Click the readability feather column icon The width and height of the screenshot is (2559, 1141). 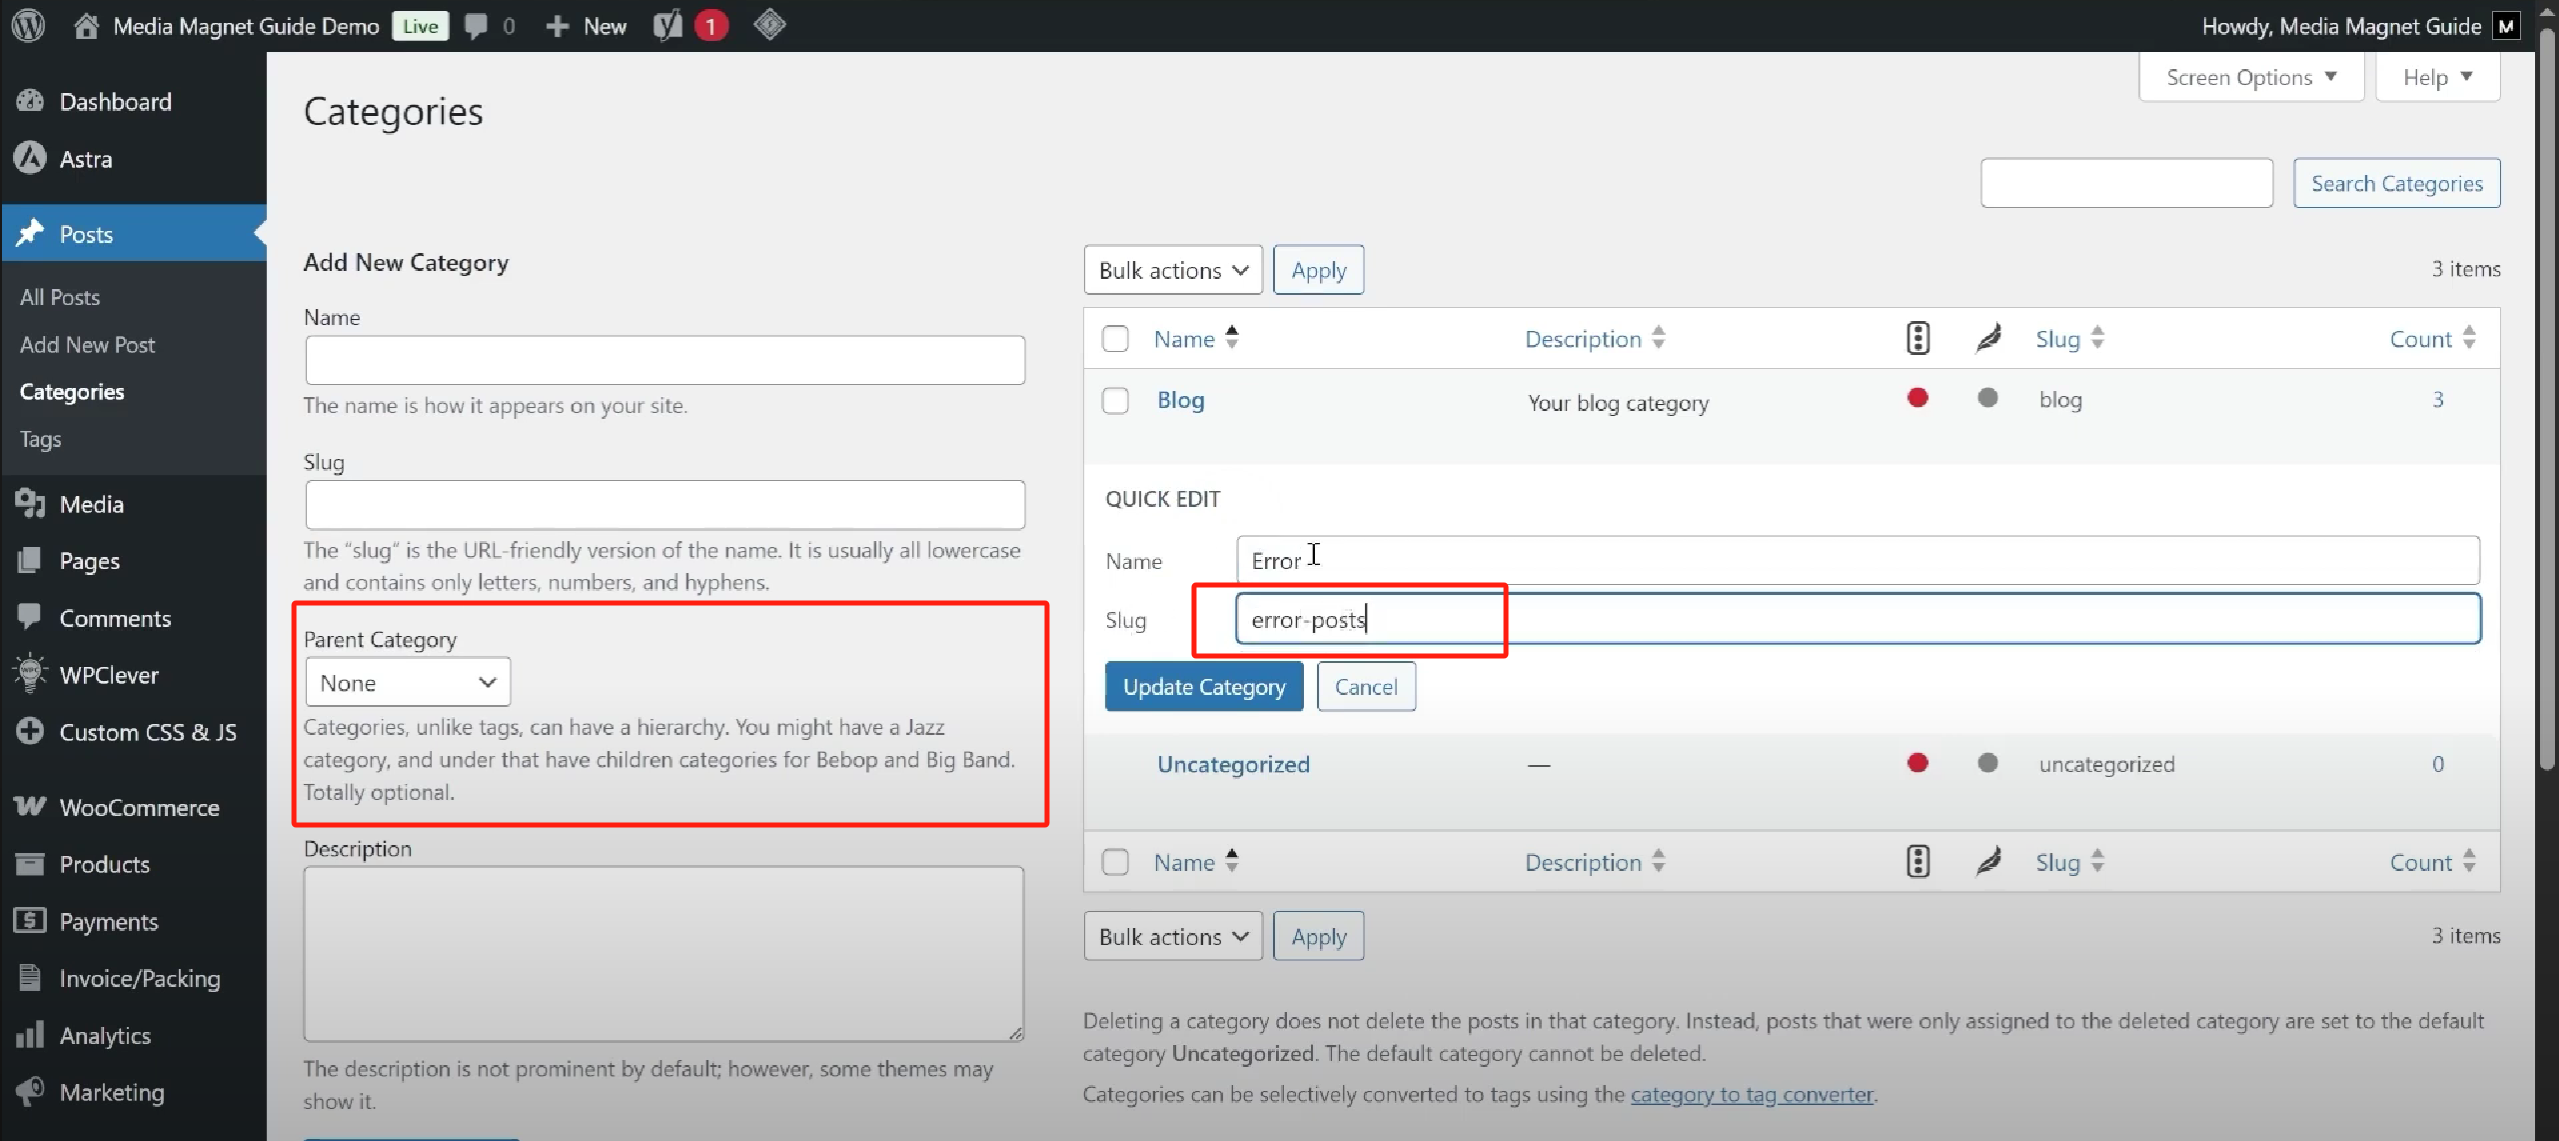(1988, 338)
